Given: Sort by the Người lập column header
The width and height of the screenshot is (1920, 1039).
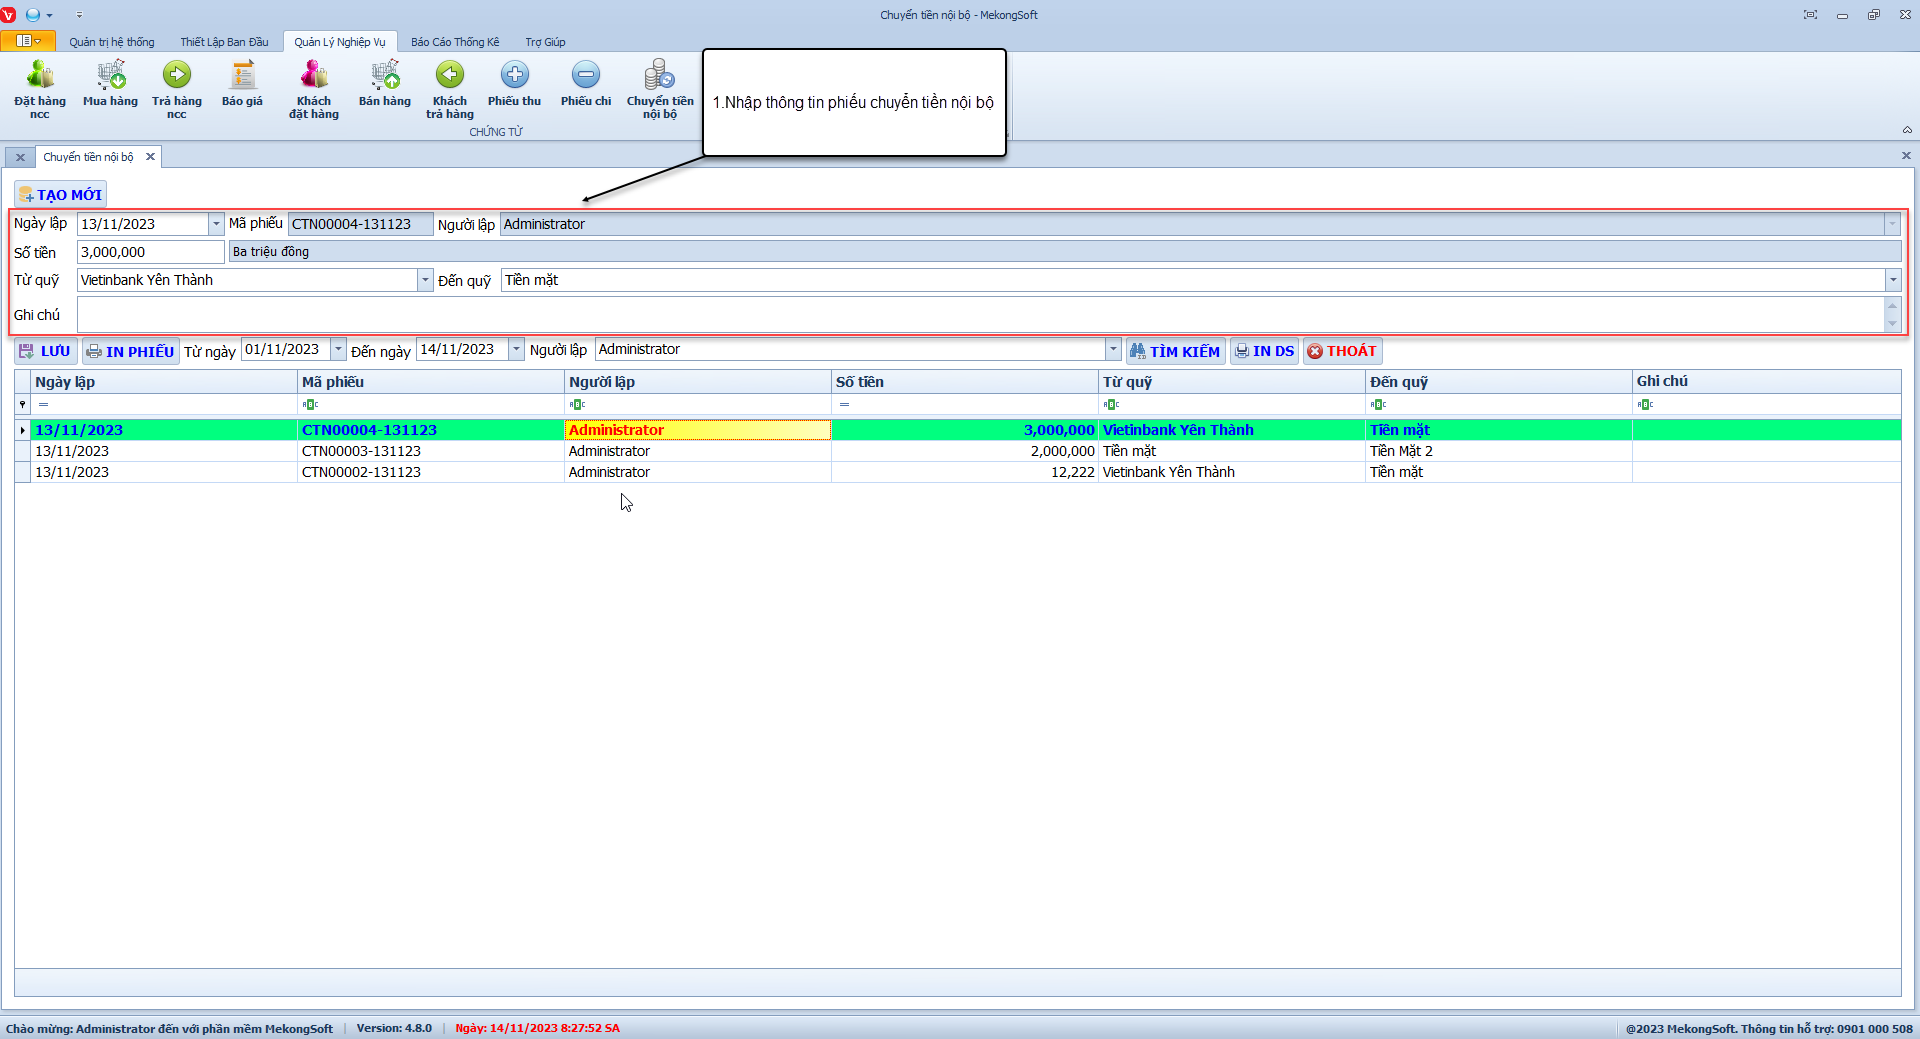Looking at the screenshot, I should click(698, 382).
